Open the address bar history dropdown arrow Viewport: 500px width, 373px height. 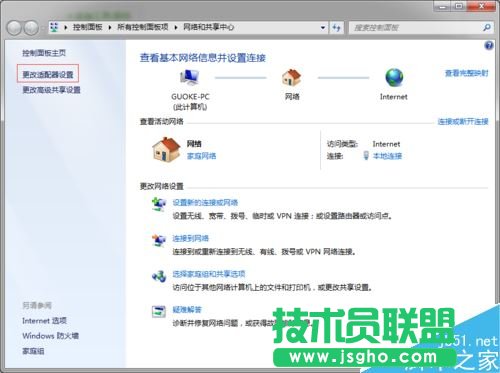coord(323,28)
